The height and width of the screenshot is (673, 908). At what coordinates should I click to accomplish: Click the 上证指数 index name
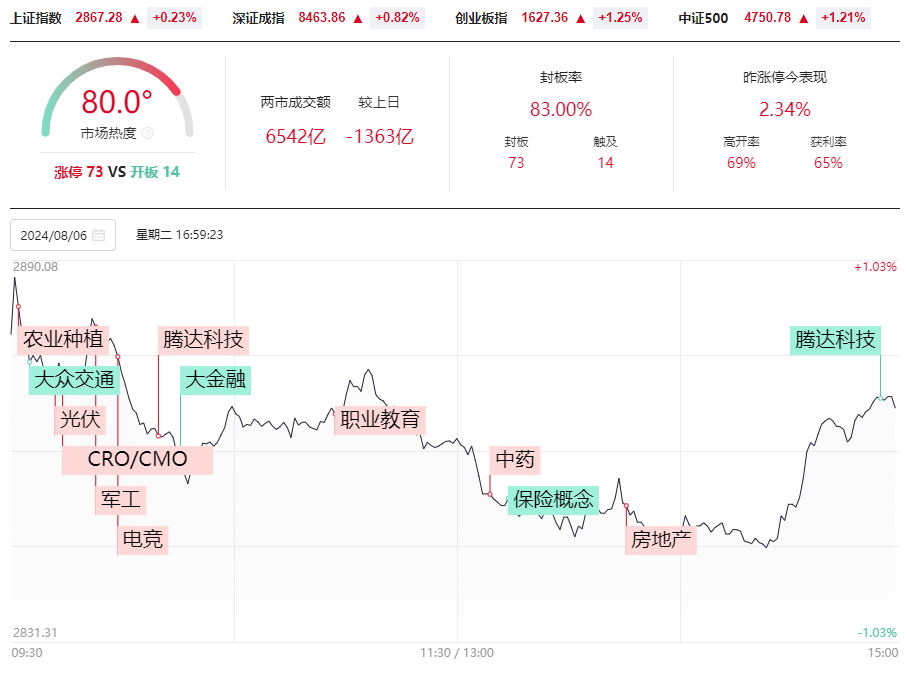coord(36,19)
